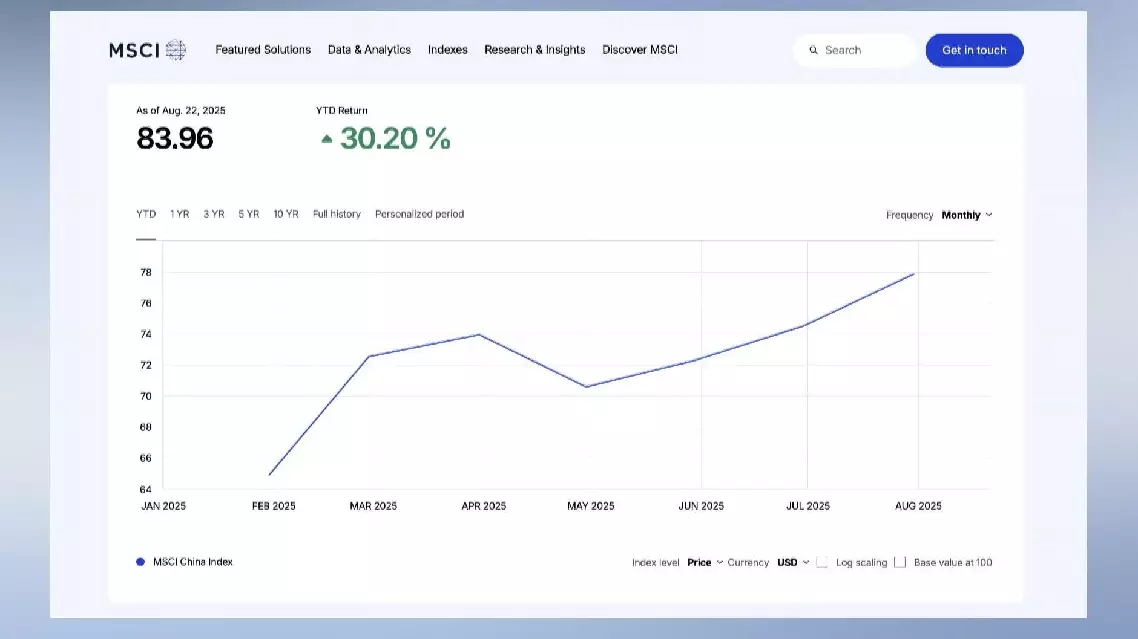Open the Research & Insights menu
Image resolution: width=1138 pixels, height=639 pixels.
coord(534,50)
